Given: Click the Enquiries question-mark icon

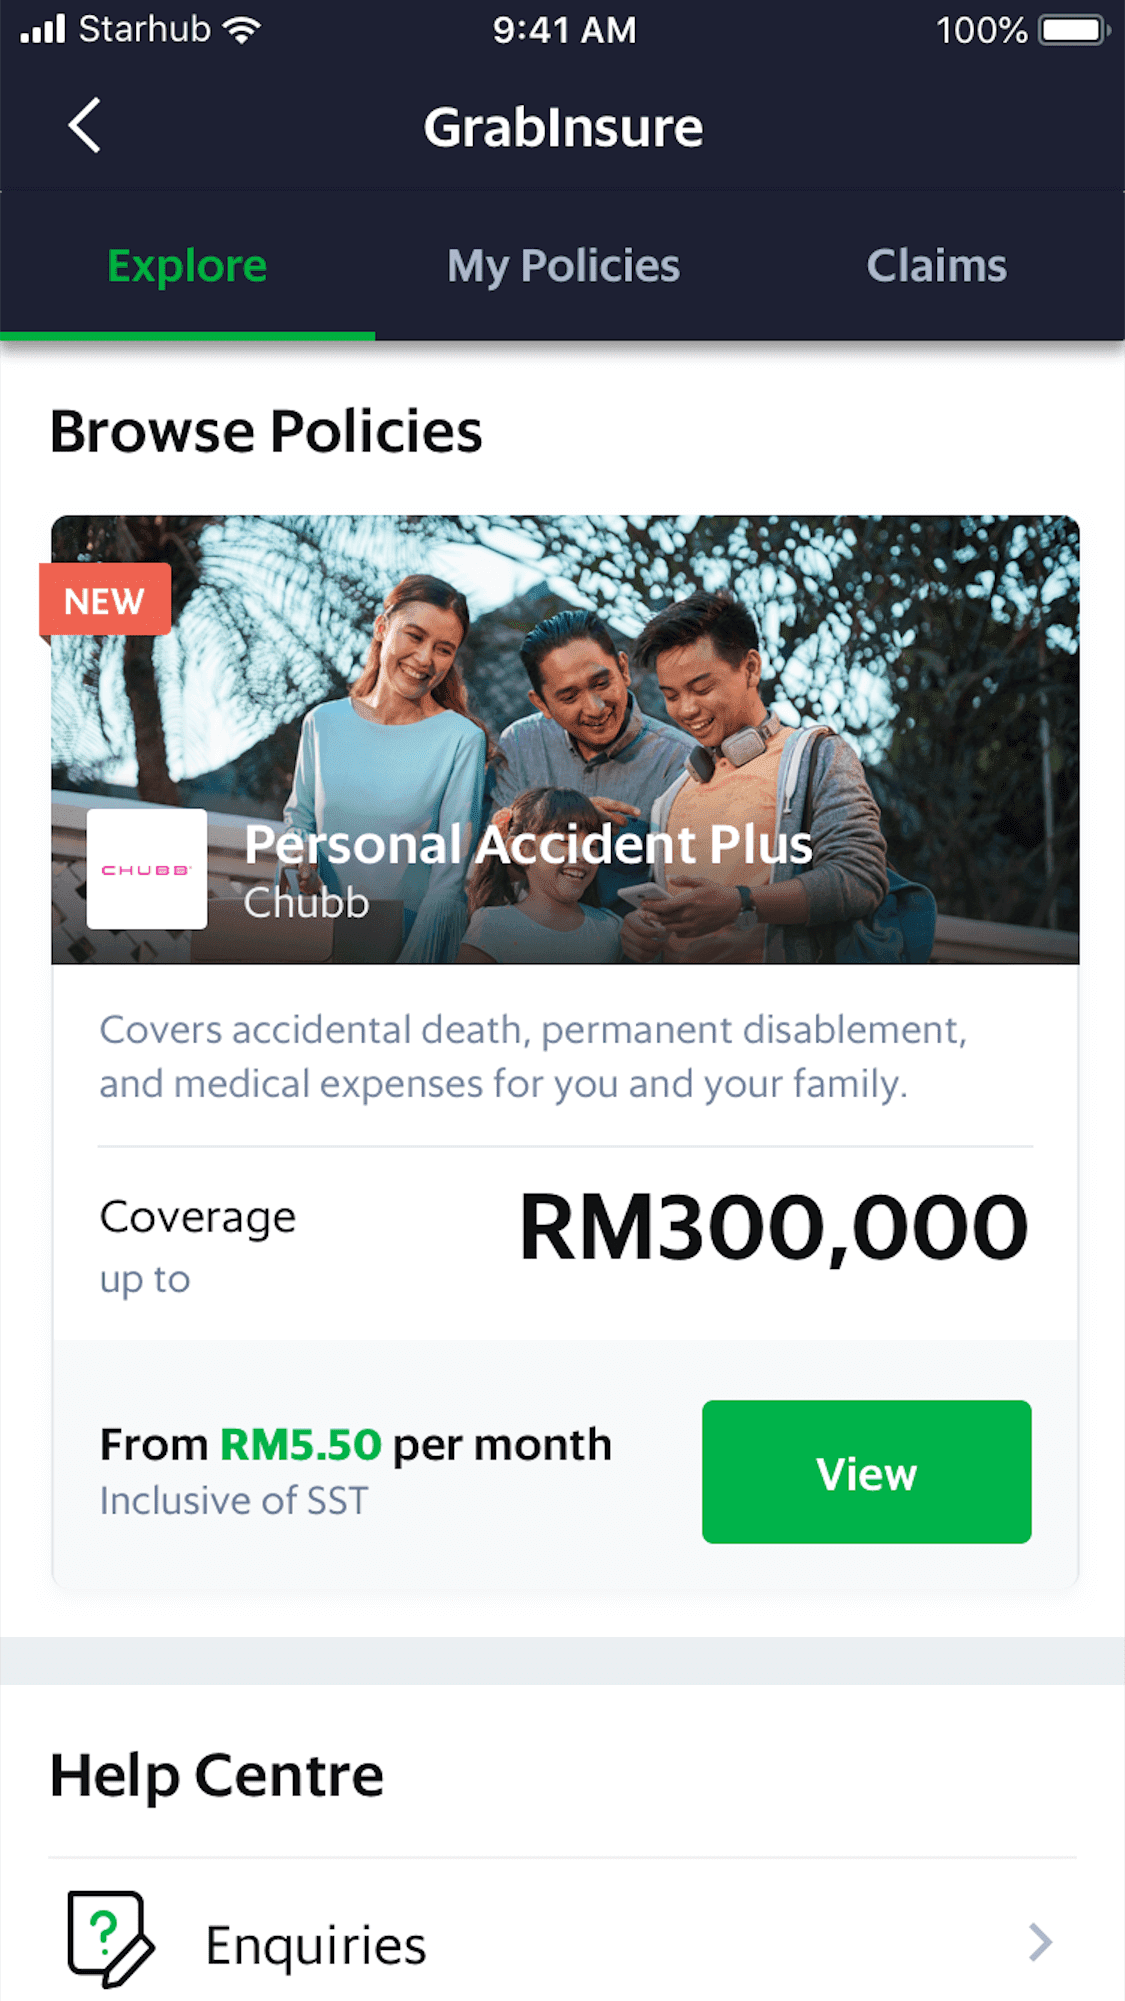Looking at the screenshot, I should click(x=110, y=1939).
